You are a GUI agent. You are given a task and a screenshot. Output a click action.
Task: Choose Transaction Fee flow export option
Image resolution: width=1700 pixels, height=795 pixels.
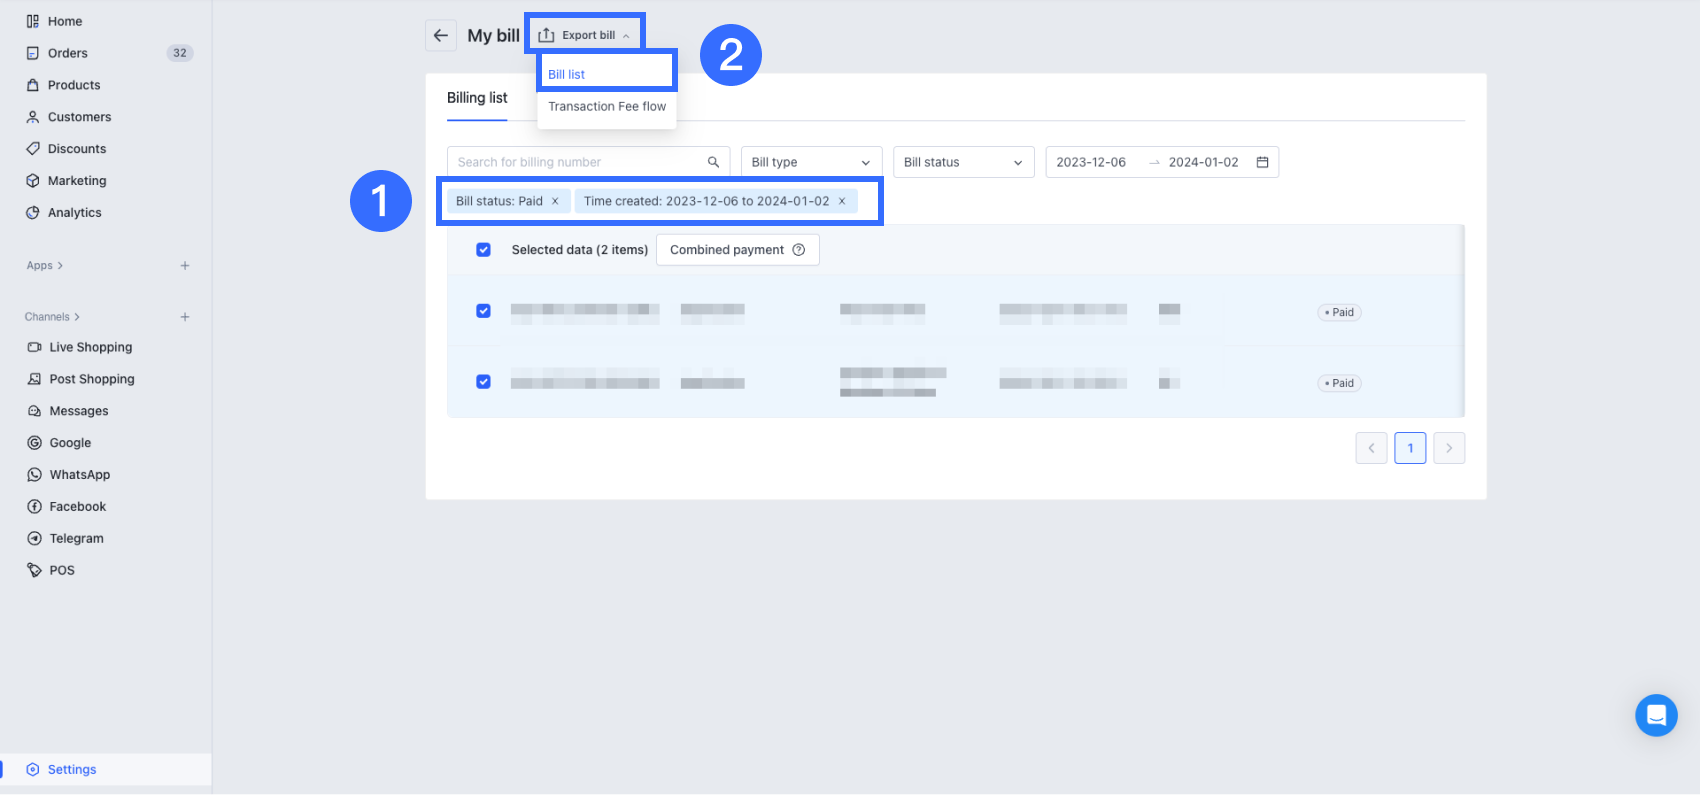tap(607, 106)
